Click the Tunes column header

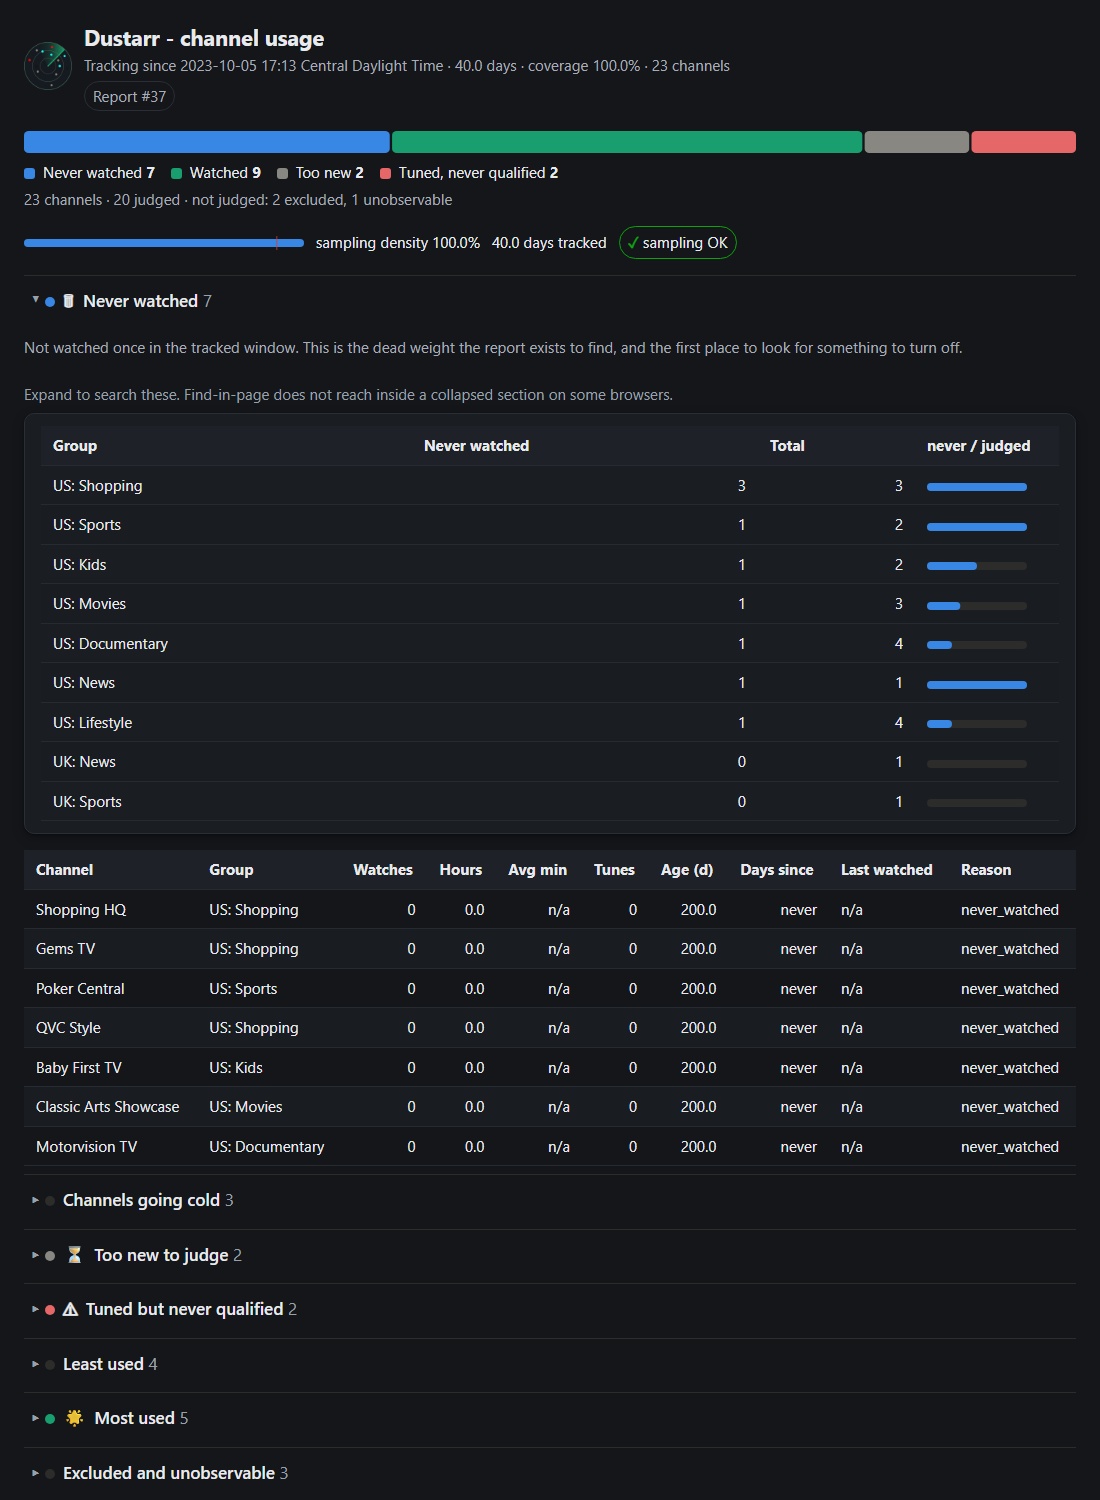coord(614,870)
